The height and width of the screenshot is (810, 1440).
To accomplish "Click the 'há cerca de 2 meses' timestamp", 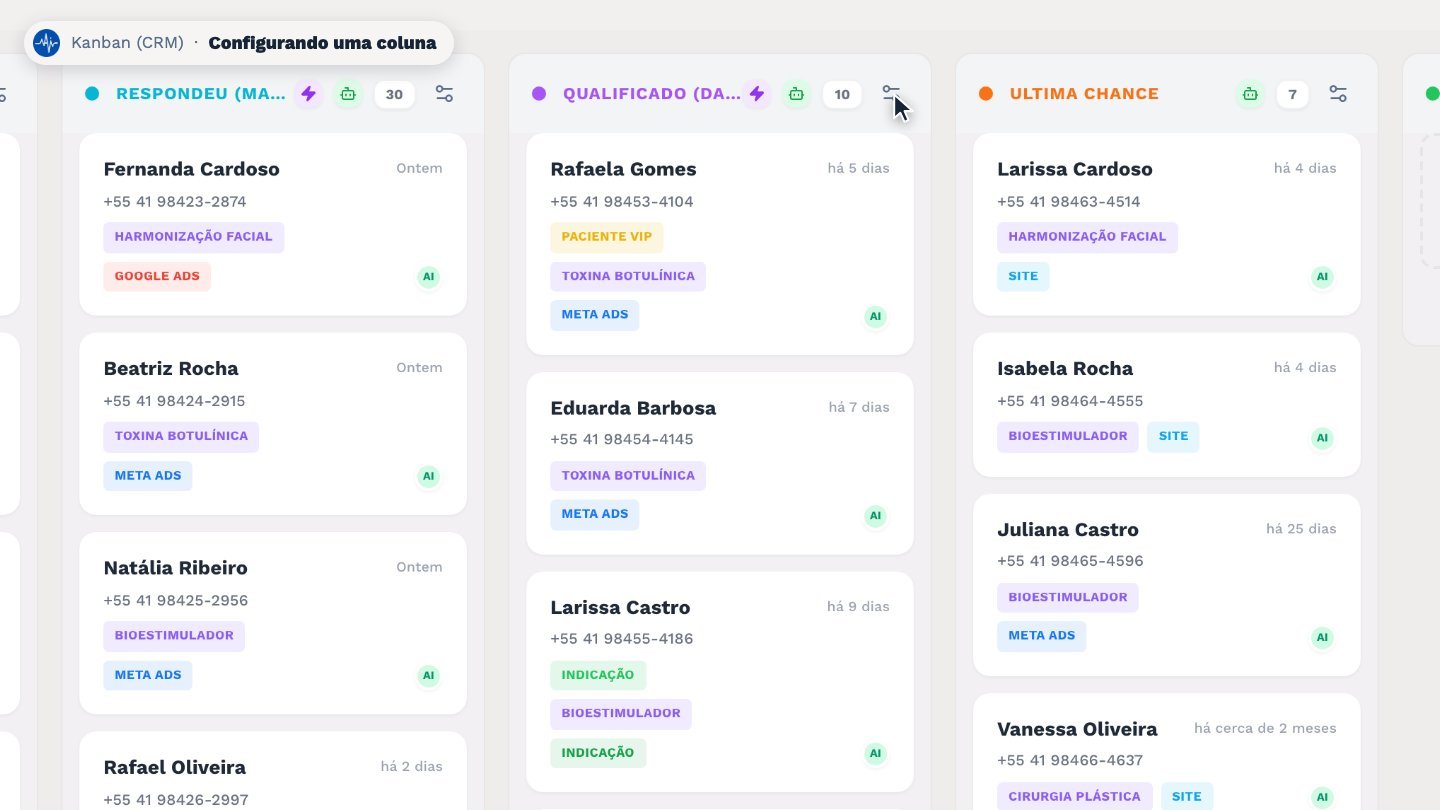I will [1265, 728].
